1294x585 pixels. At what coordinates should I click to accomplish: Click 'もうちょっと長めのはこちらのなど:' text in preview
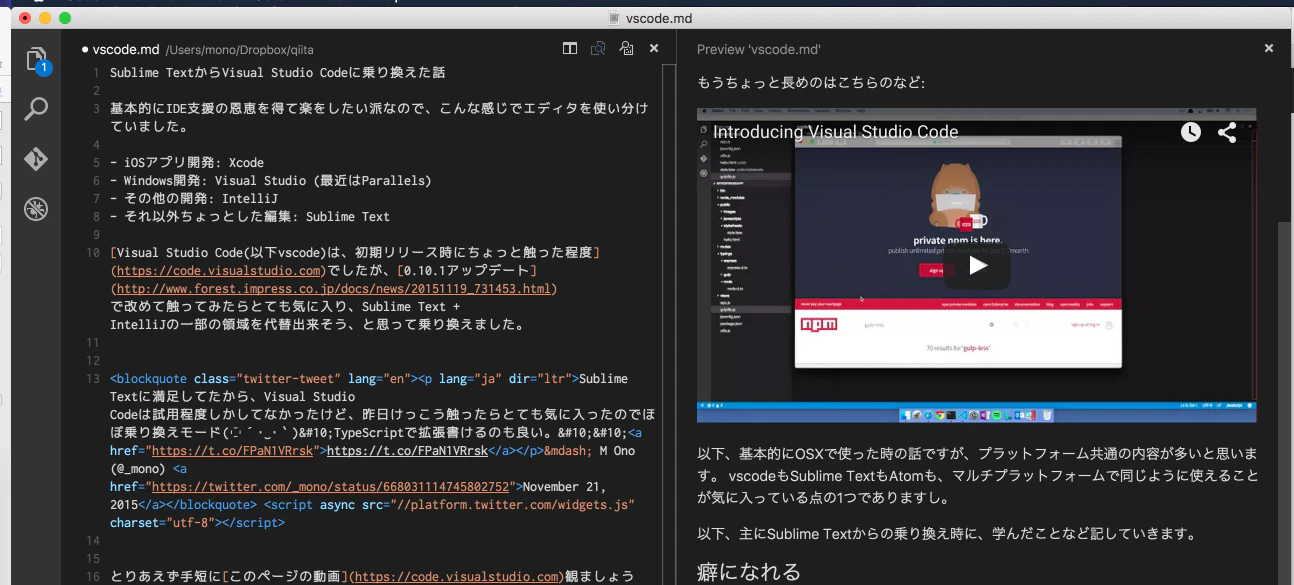tap(811, 82)
